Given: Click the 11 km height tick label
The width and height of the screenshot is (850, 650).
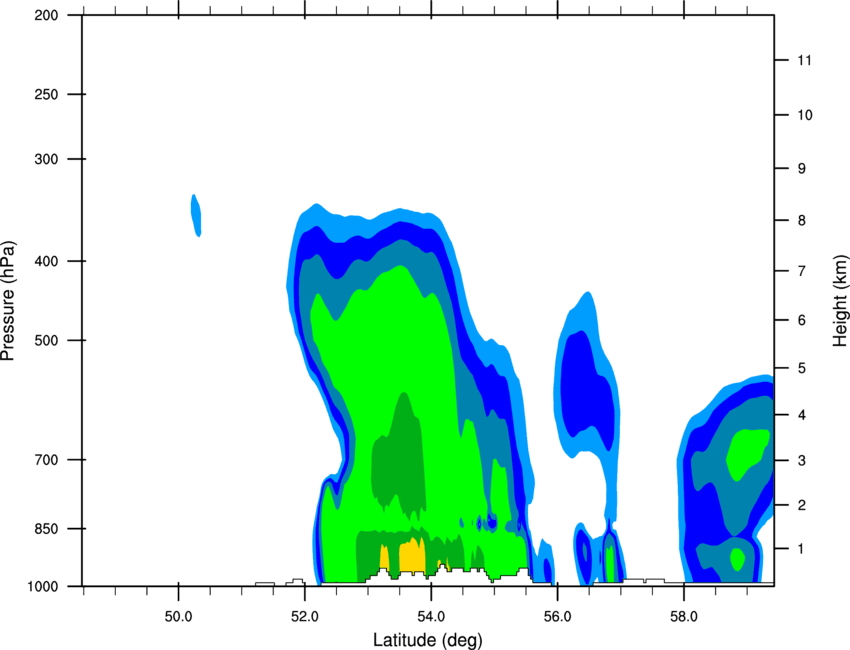Looking at the screenshot, I should coord(804,60).
